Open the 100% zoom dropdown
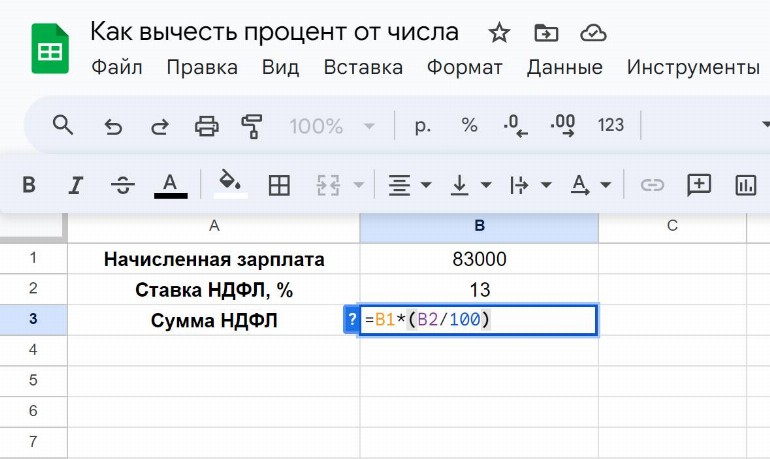This screenshot has height=459, width=770. click(x=332, y=126)
